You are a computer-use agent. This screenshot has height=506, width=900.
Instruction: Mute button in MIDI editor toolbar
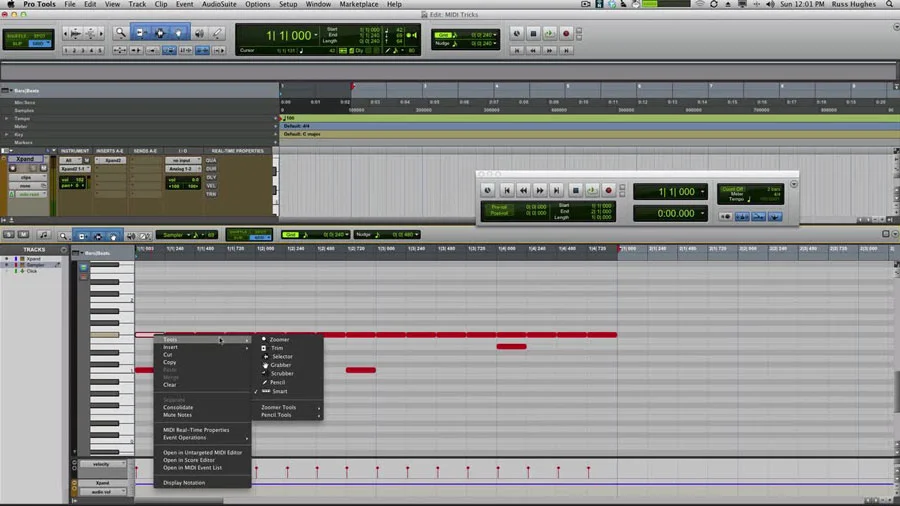pyautogui.click(x=24, y=235)
